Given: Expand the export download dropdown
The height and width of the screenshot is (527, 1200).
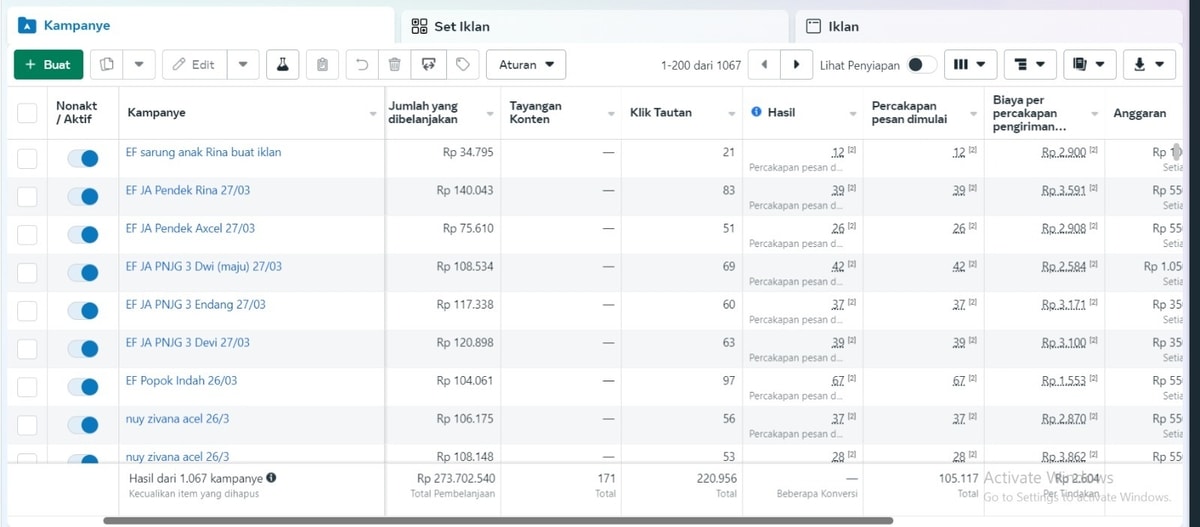Looking at the screenshot, I should [1148, 65].
